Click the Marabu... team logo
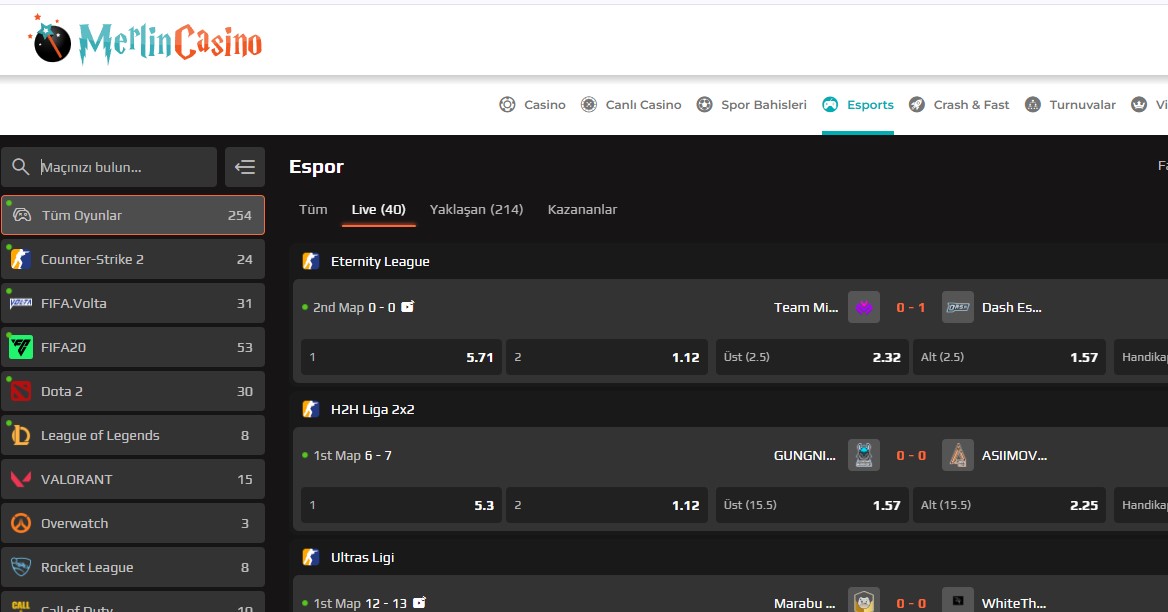Screen dimensions: 1168x612 click(x=864, y=600)
